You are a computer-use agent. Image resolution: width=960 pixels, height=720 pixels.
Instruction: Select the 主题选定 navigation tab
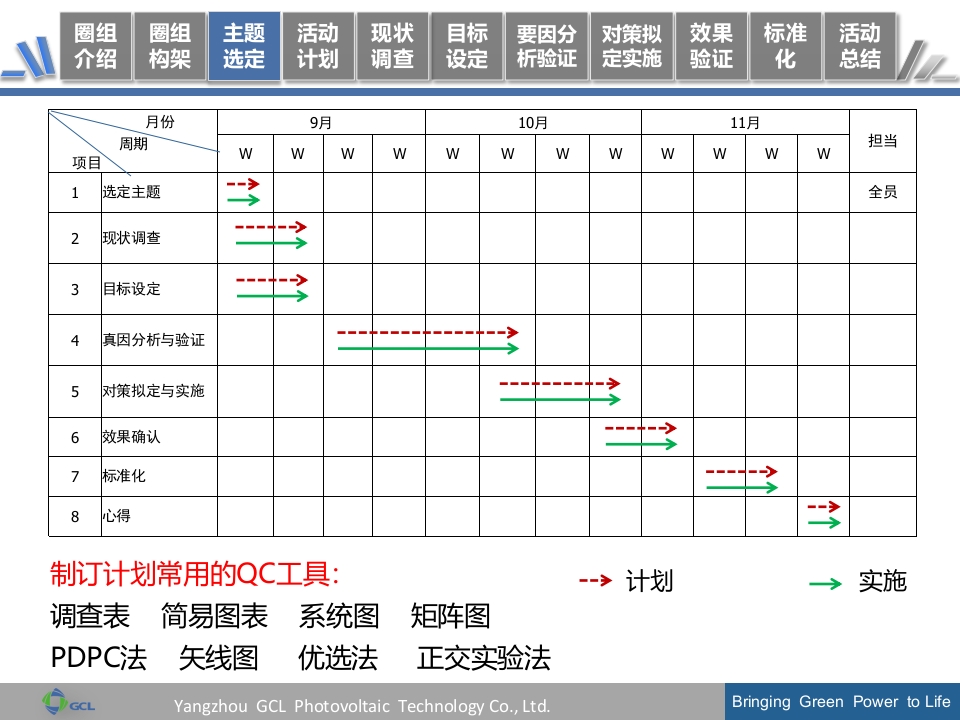[x=243, y=44]
